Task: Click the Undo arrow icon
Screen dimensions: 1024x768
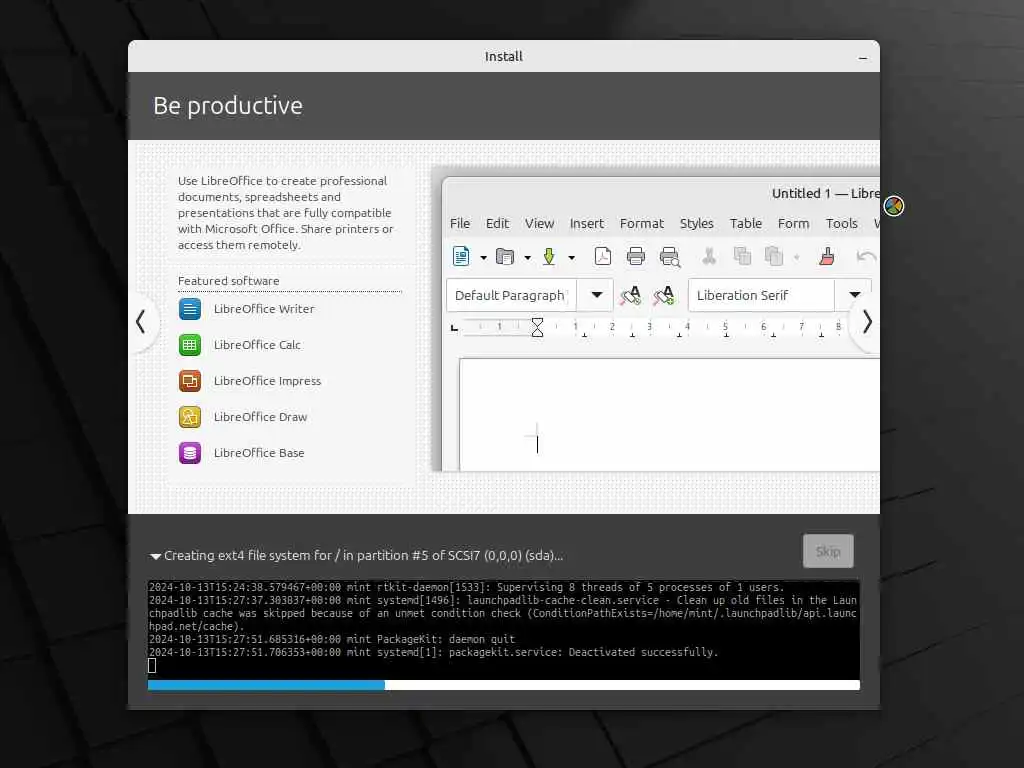Action: (866, 257)
